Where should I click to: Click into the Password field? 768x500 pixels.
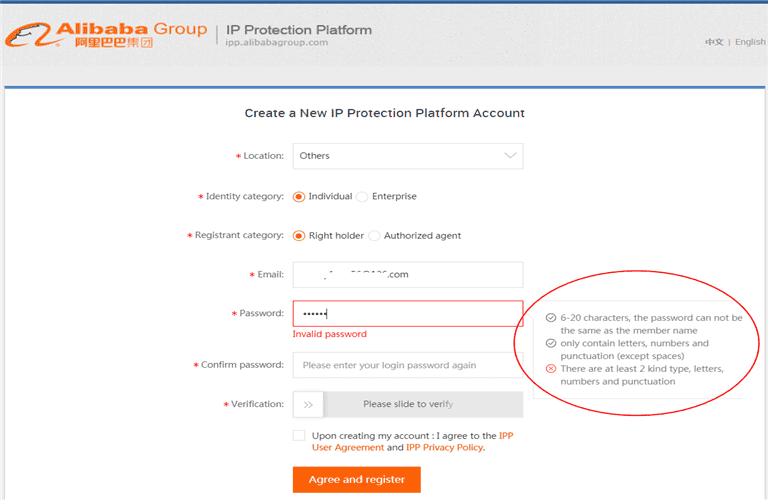click(x=407, y=313)
